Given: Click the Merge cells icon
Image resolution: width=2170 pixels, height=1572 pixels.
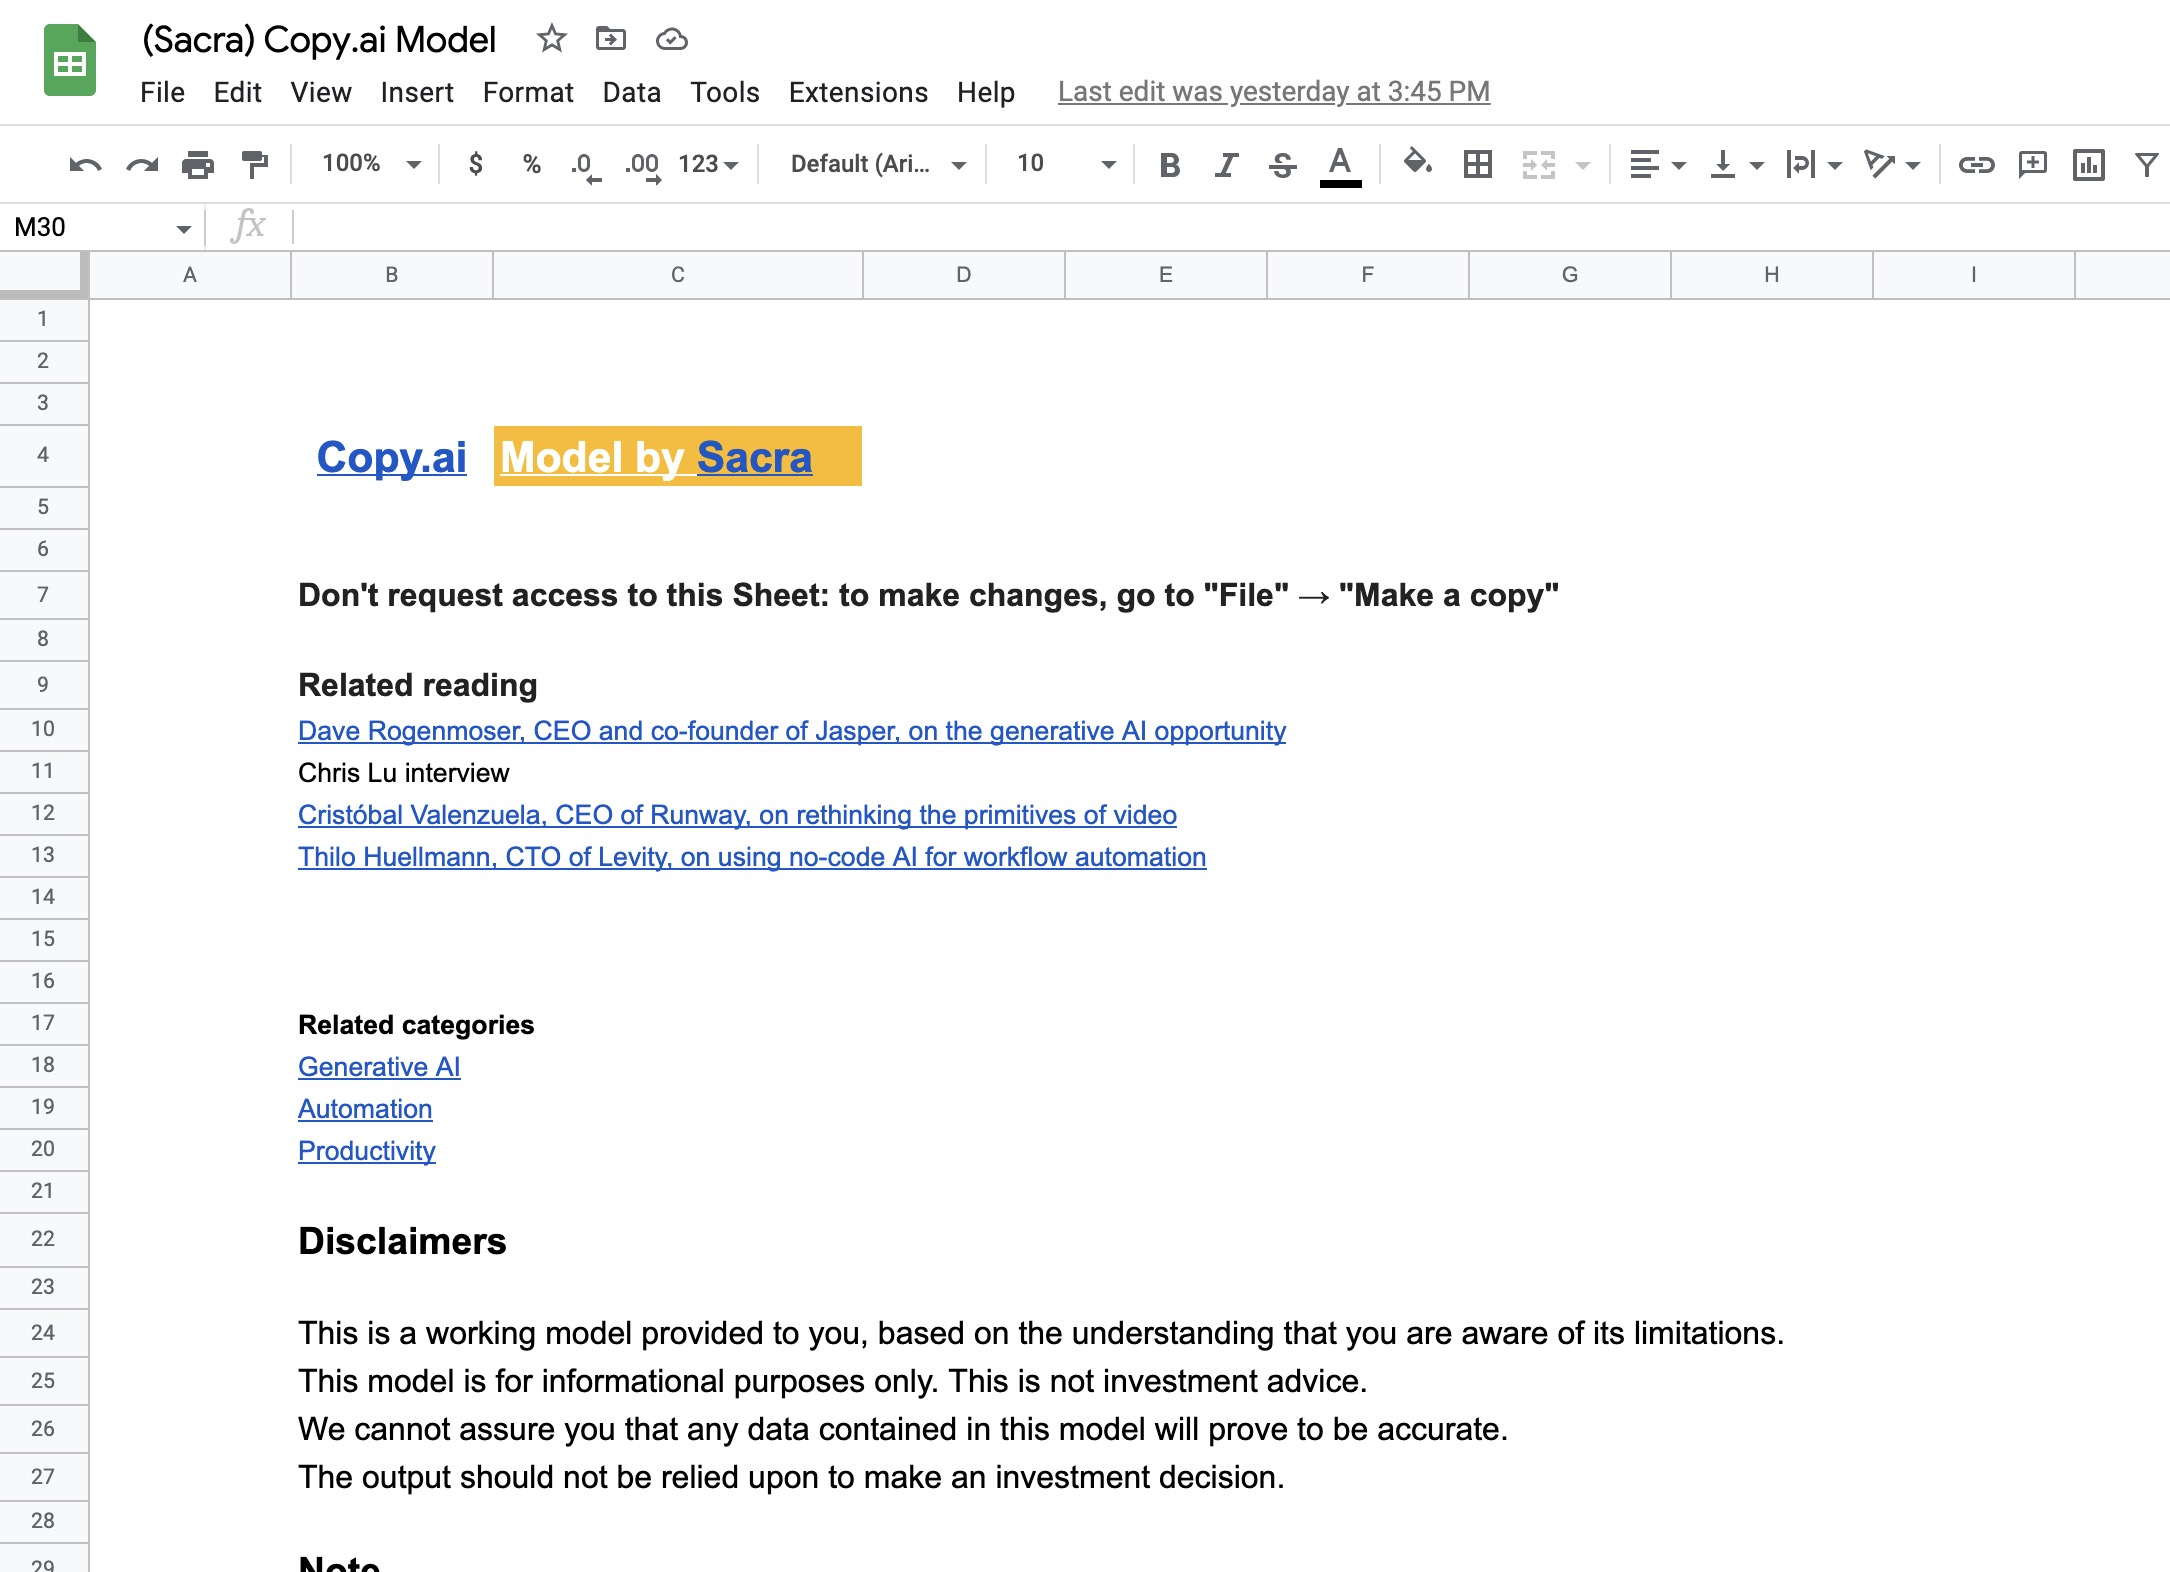Looking at the screenshot, I should pyautogui.click(x=1539, y=164).
